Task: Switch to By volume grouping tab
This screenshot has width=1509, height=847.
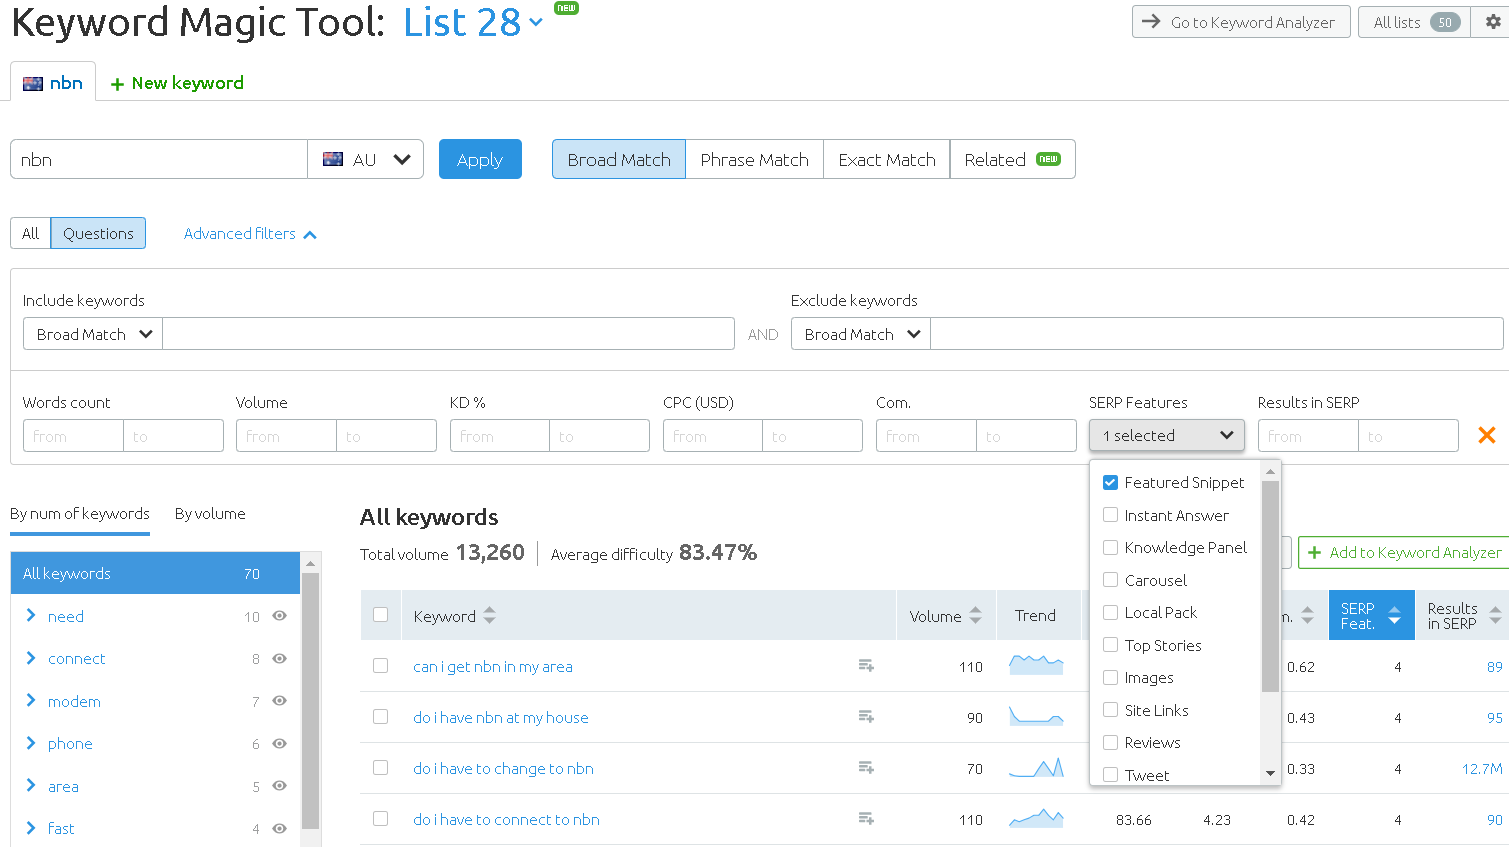Action: coord(210,514)
